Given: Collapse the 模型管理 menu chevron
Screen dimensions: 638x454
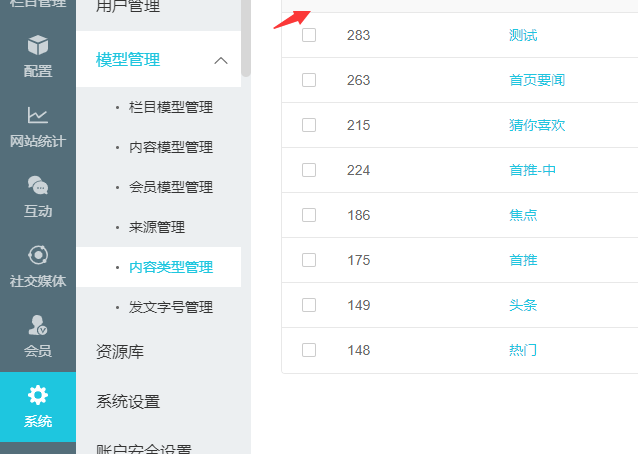Looking at the screenshot, I should pyautogui.click(x=221, y=60).
